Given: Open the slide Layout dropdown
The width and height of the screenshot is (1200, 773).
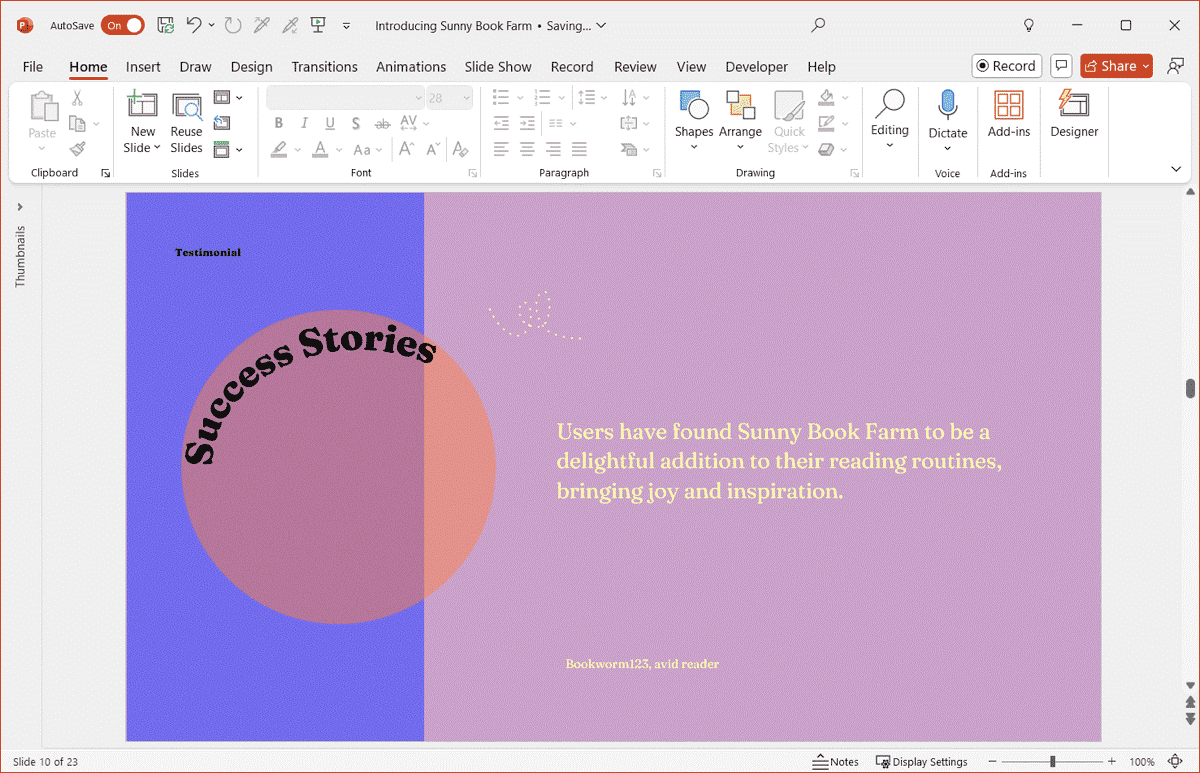Looking at the screenshot, I should coord(228,98).
